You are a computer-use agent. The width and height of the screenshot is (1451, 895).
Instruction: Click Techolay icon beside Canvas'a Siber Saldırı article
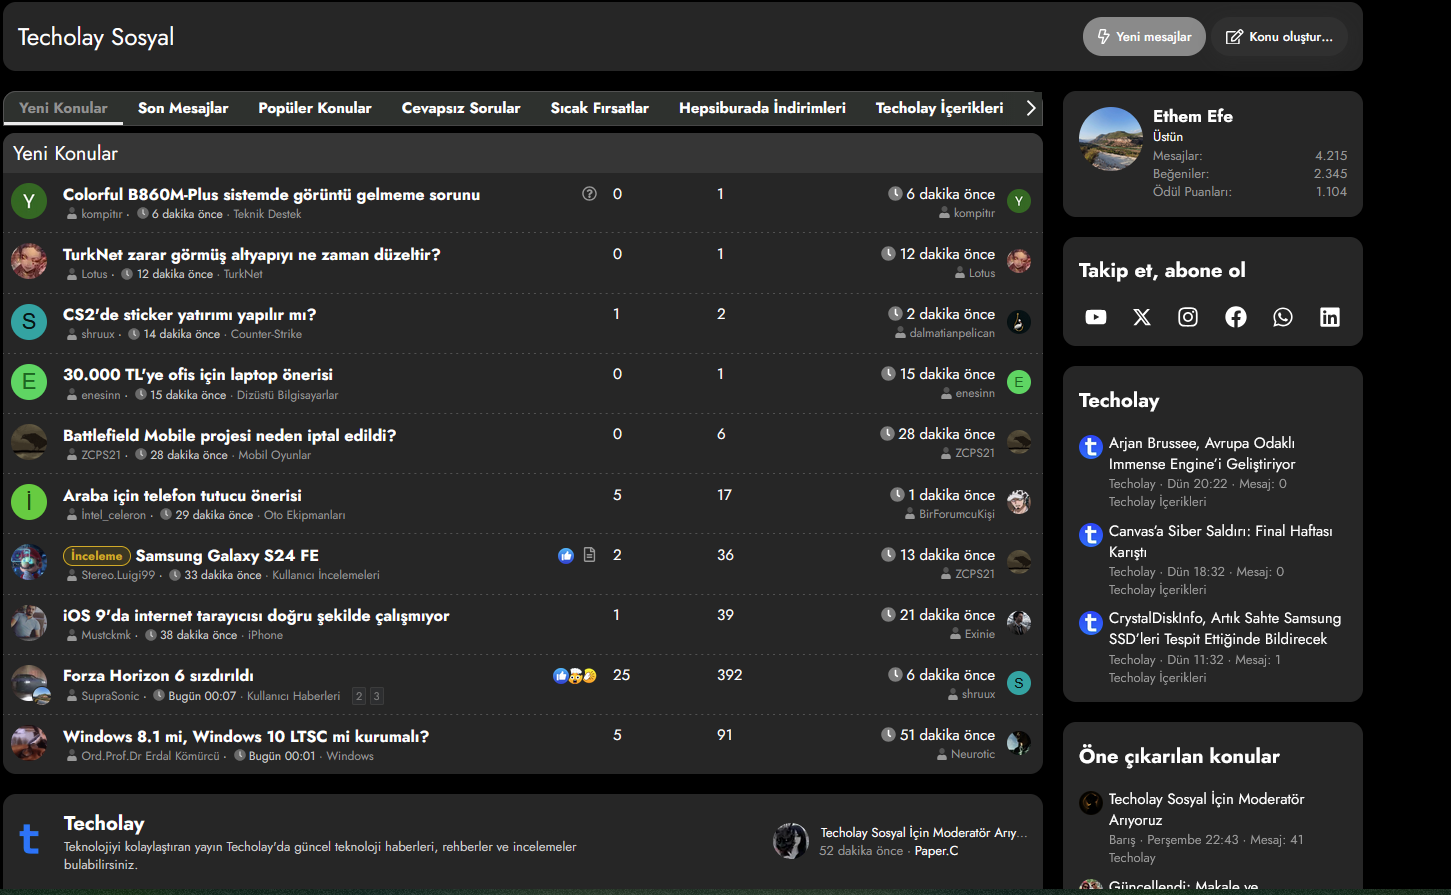1091,535
